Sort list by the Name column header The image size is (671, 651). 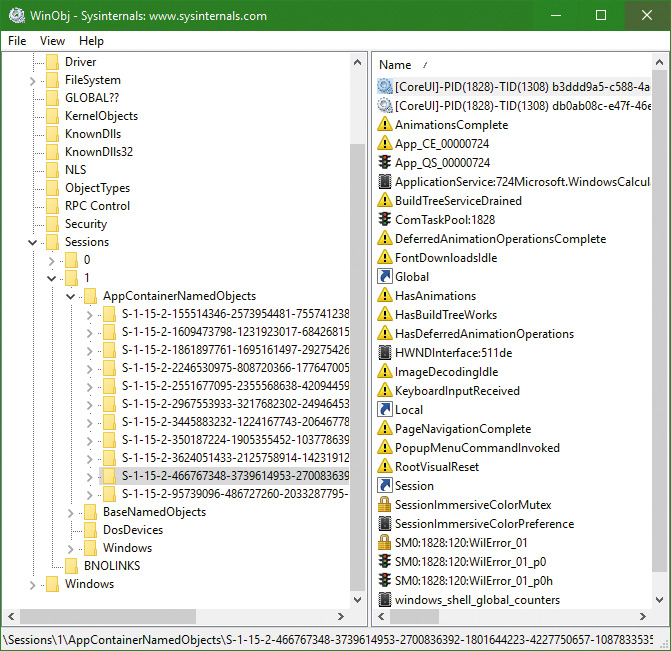click(395, 65)
